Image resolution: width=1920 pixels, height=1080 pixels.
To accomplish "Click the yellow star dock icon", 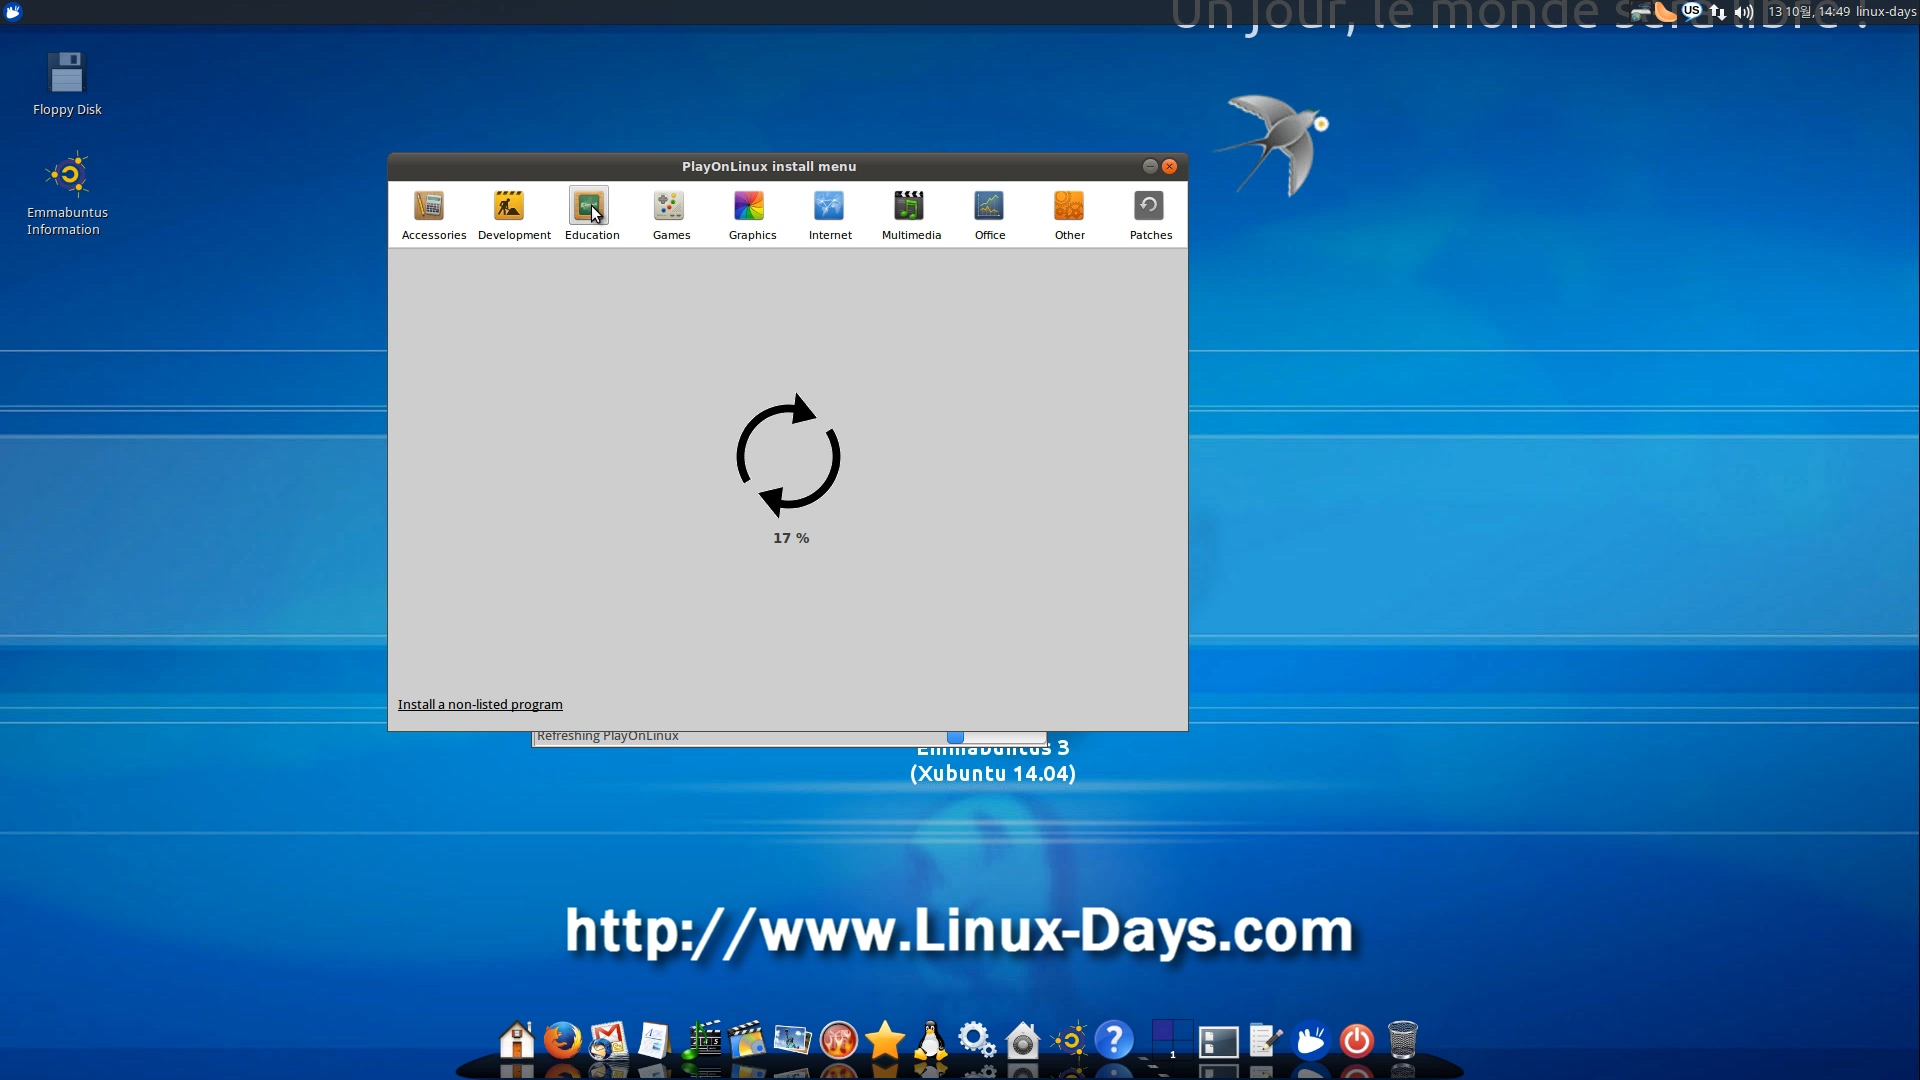I will [885, 1040].
